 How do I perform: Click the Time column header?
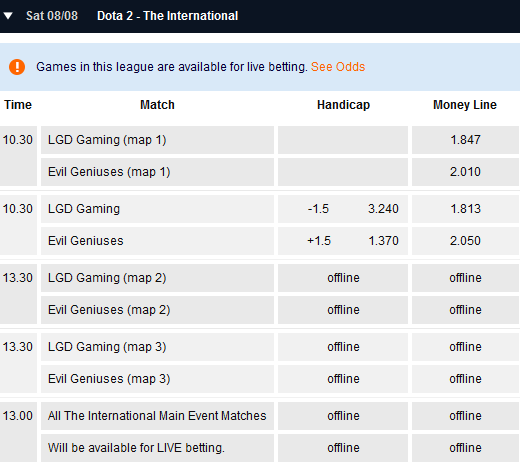coord(18,105)
